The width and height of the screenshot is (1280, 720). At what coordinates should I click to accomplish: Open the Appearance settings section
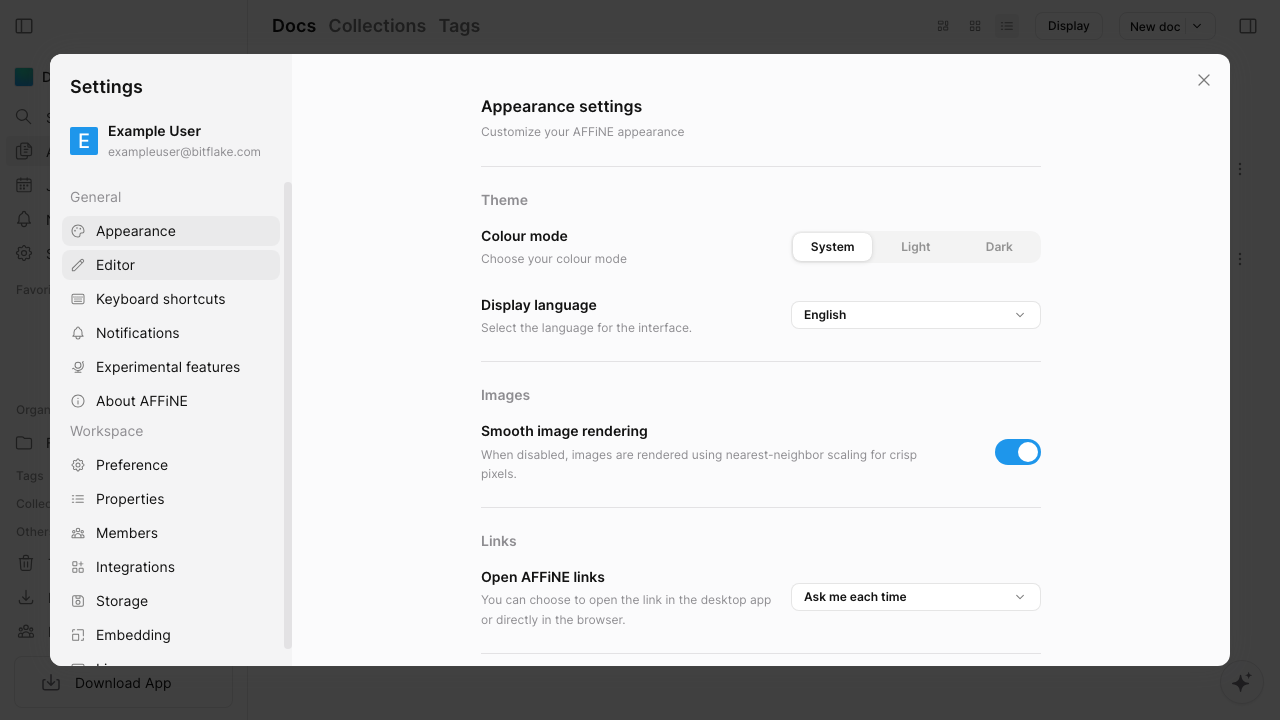(x=171, y=231)
